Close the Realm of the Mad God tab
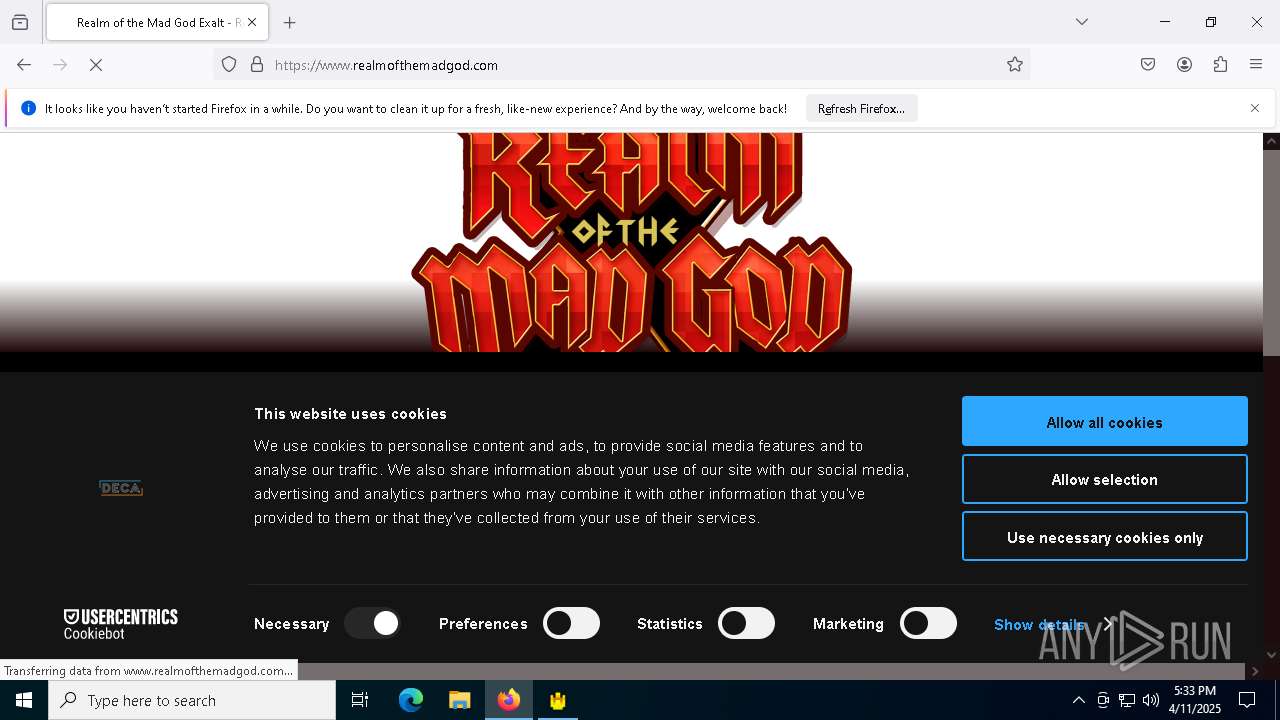The image size is (1280, 720). pos(252,22)
